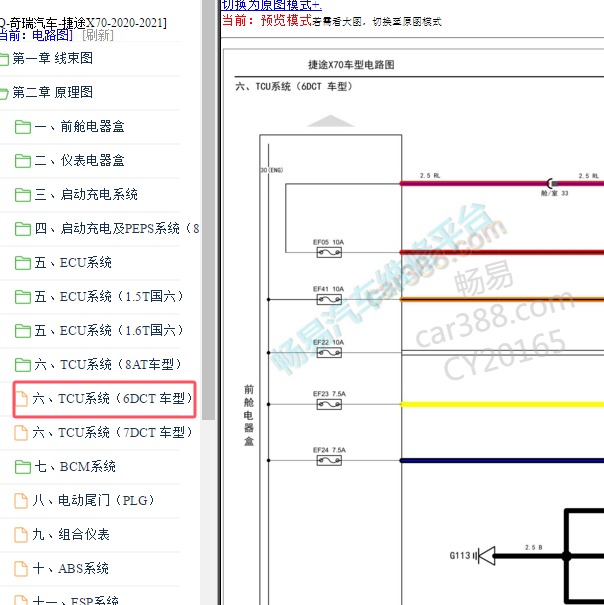Select 八、电动尾门（PLG） diagram
This screenshot has height=605, width=604.
tap(94, 500)
